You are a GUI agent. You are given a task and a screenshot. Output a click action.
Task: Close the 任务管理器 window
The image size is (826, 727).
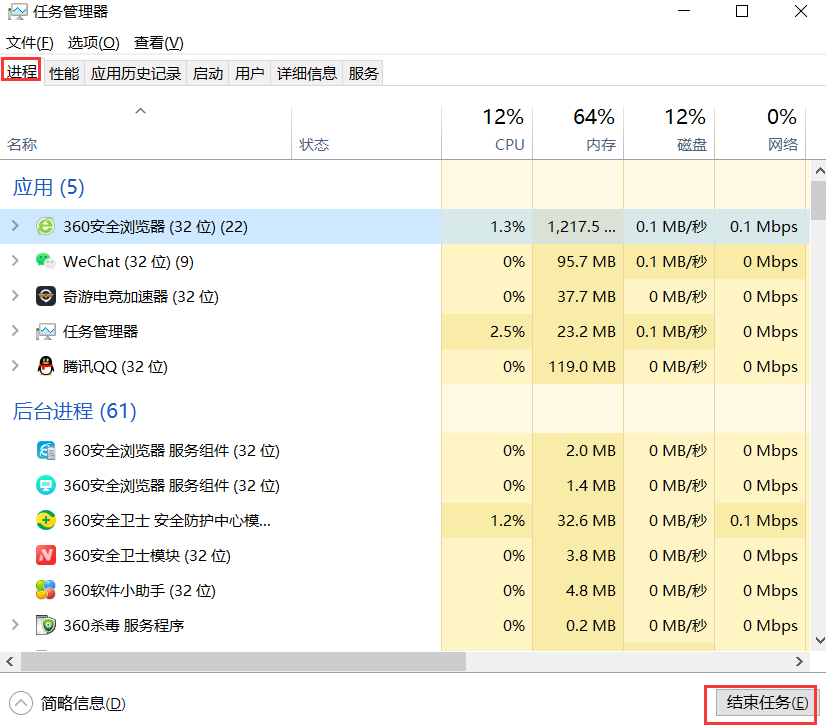[801, 11]
